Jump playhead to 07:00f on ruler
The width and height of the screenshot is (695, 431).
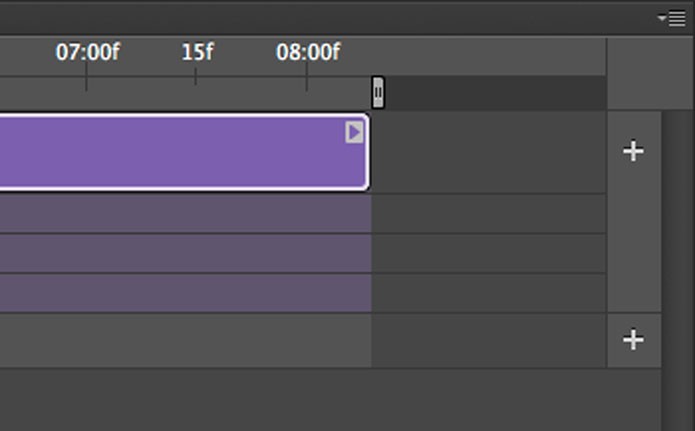87,52
